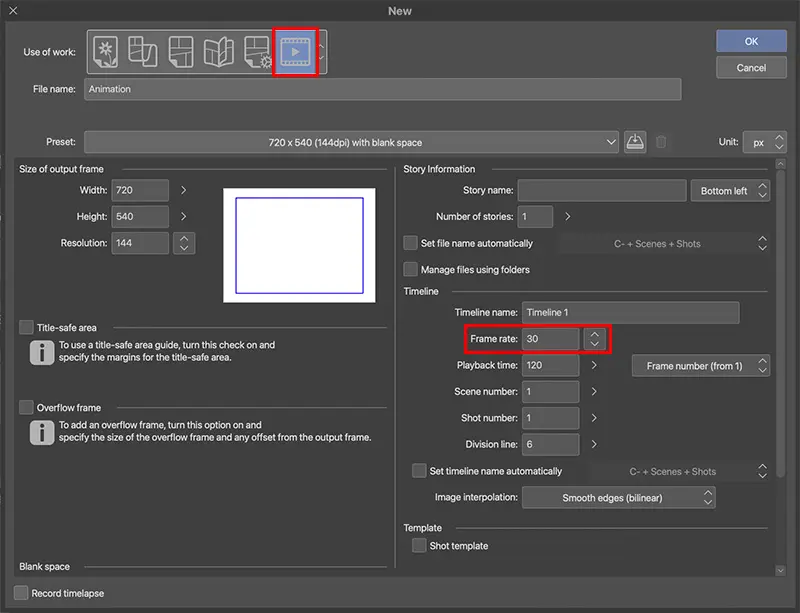The image size is (800, 613).
Task: Click the delete preset trash icon
Action: tap(661, 142)
